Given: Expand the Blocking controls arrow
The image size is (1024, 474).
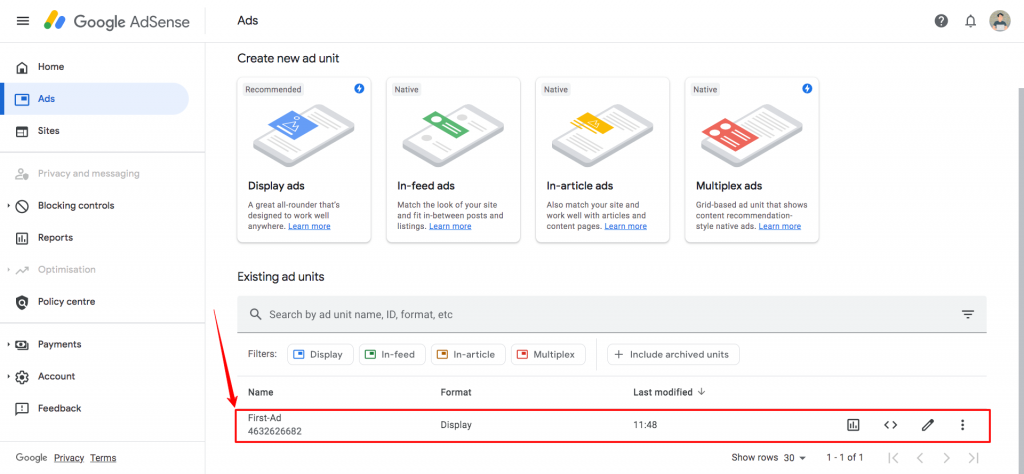Looking at the screenshot, I should (8, 206).
